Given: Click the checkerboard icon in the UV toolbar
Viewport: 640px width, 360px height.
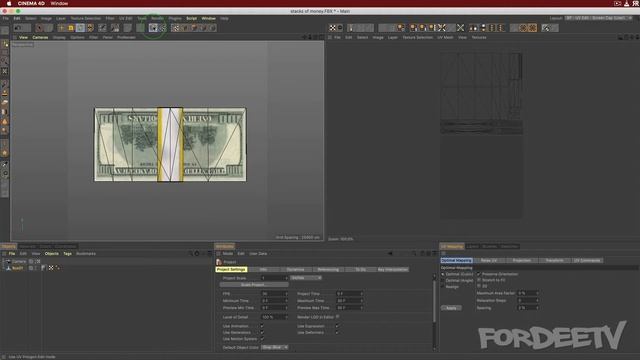Looking at the screenshot, I should [x=332, y=28].
